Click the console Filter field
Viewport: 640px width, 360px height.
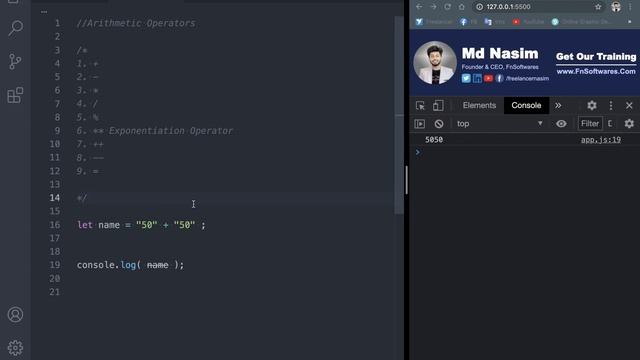[x=590, y=124]
